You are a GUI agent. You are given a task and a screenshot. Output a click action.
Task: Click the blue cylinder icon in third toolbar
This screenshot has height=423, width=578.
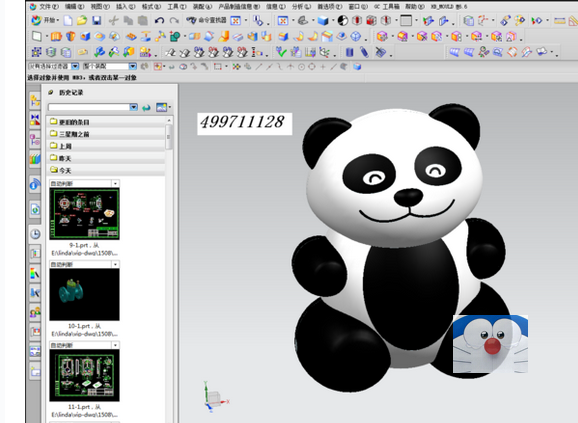[x=349, y=52]
